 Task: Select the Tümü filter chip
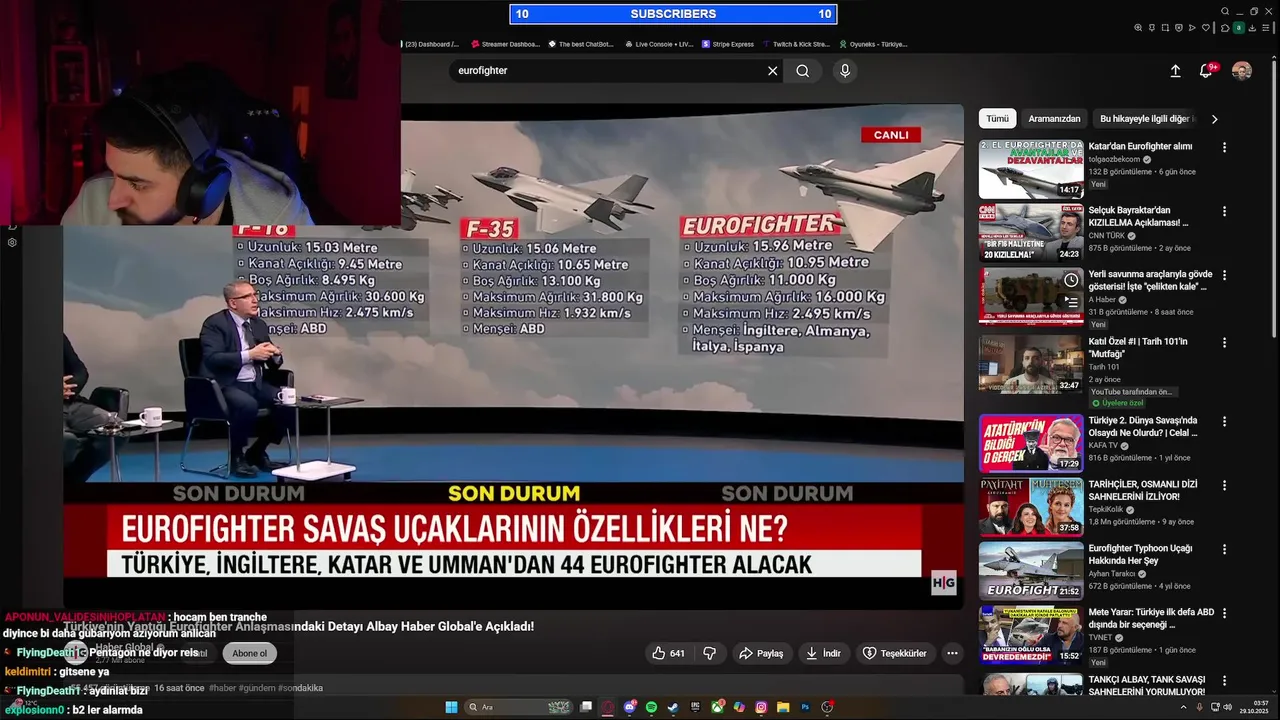998,118
